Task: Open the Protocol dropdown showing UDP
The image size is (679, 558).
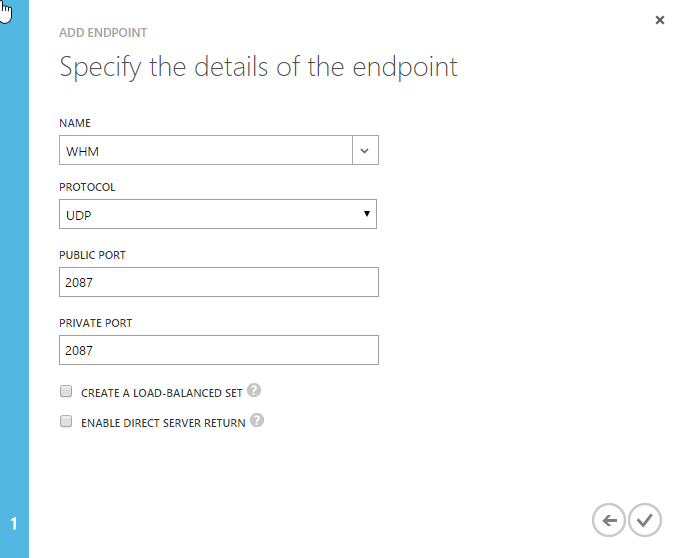Action: 218,214
